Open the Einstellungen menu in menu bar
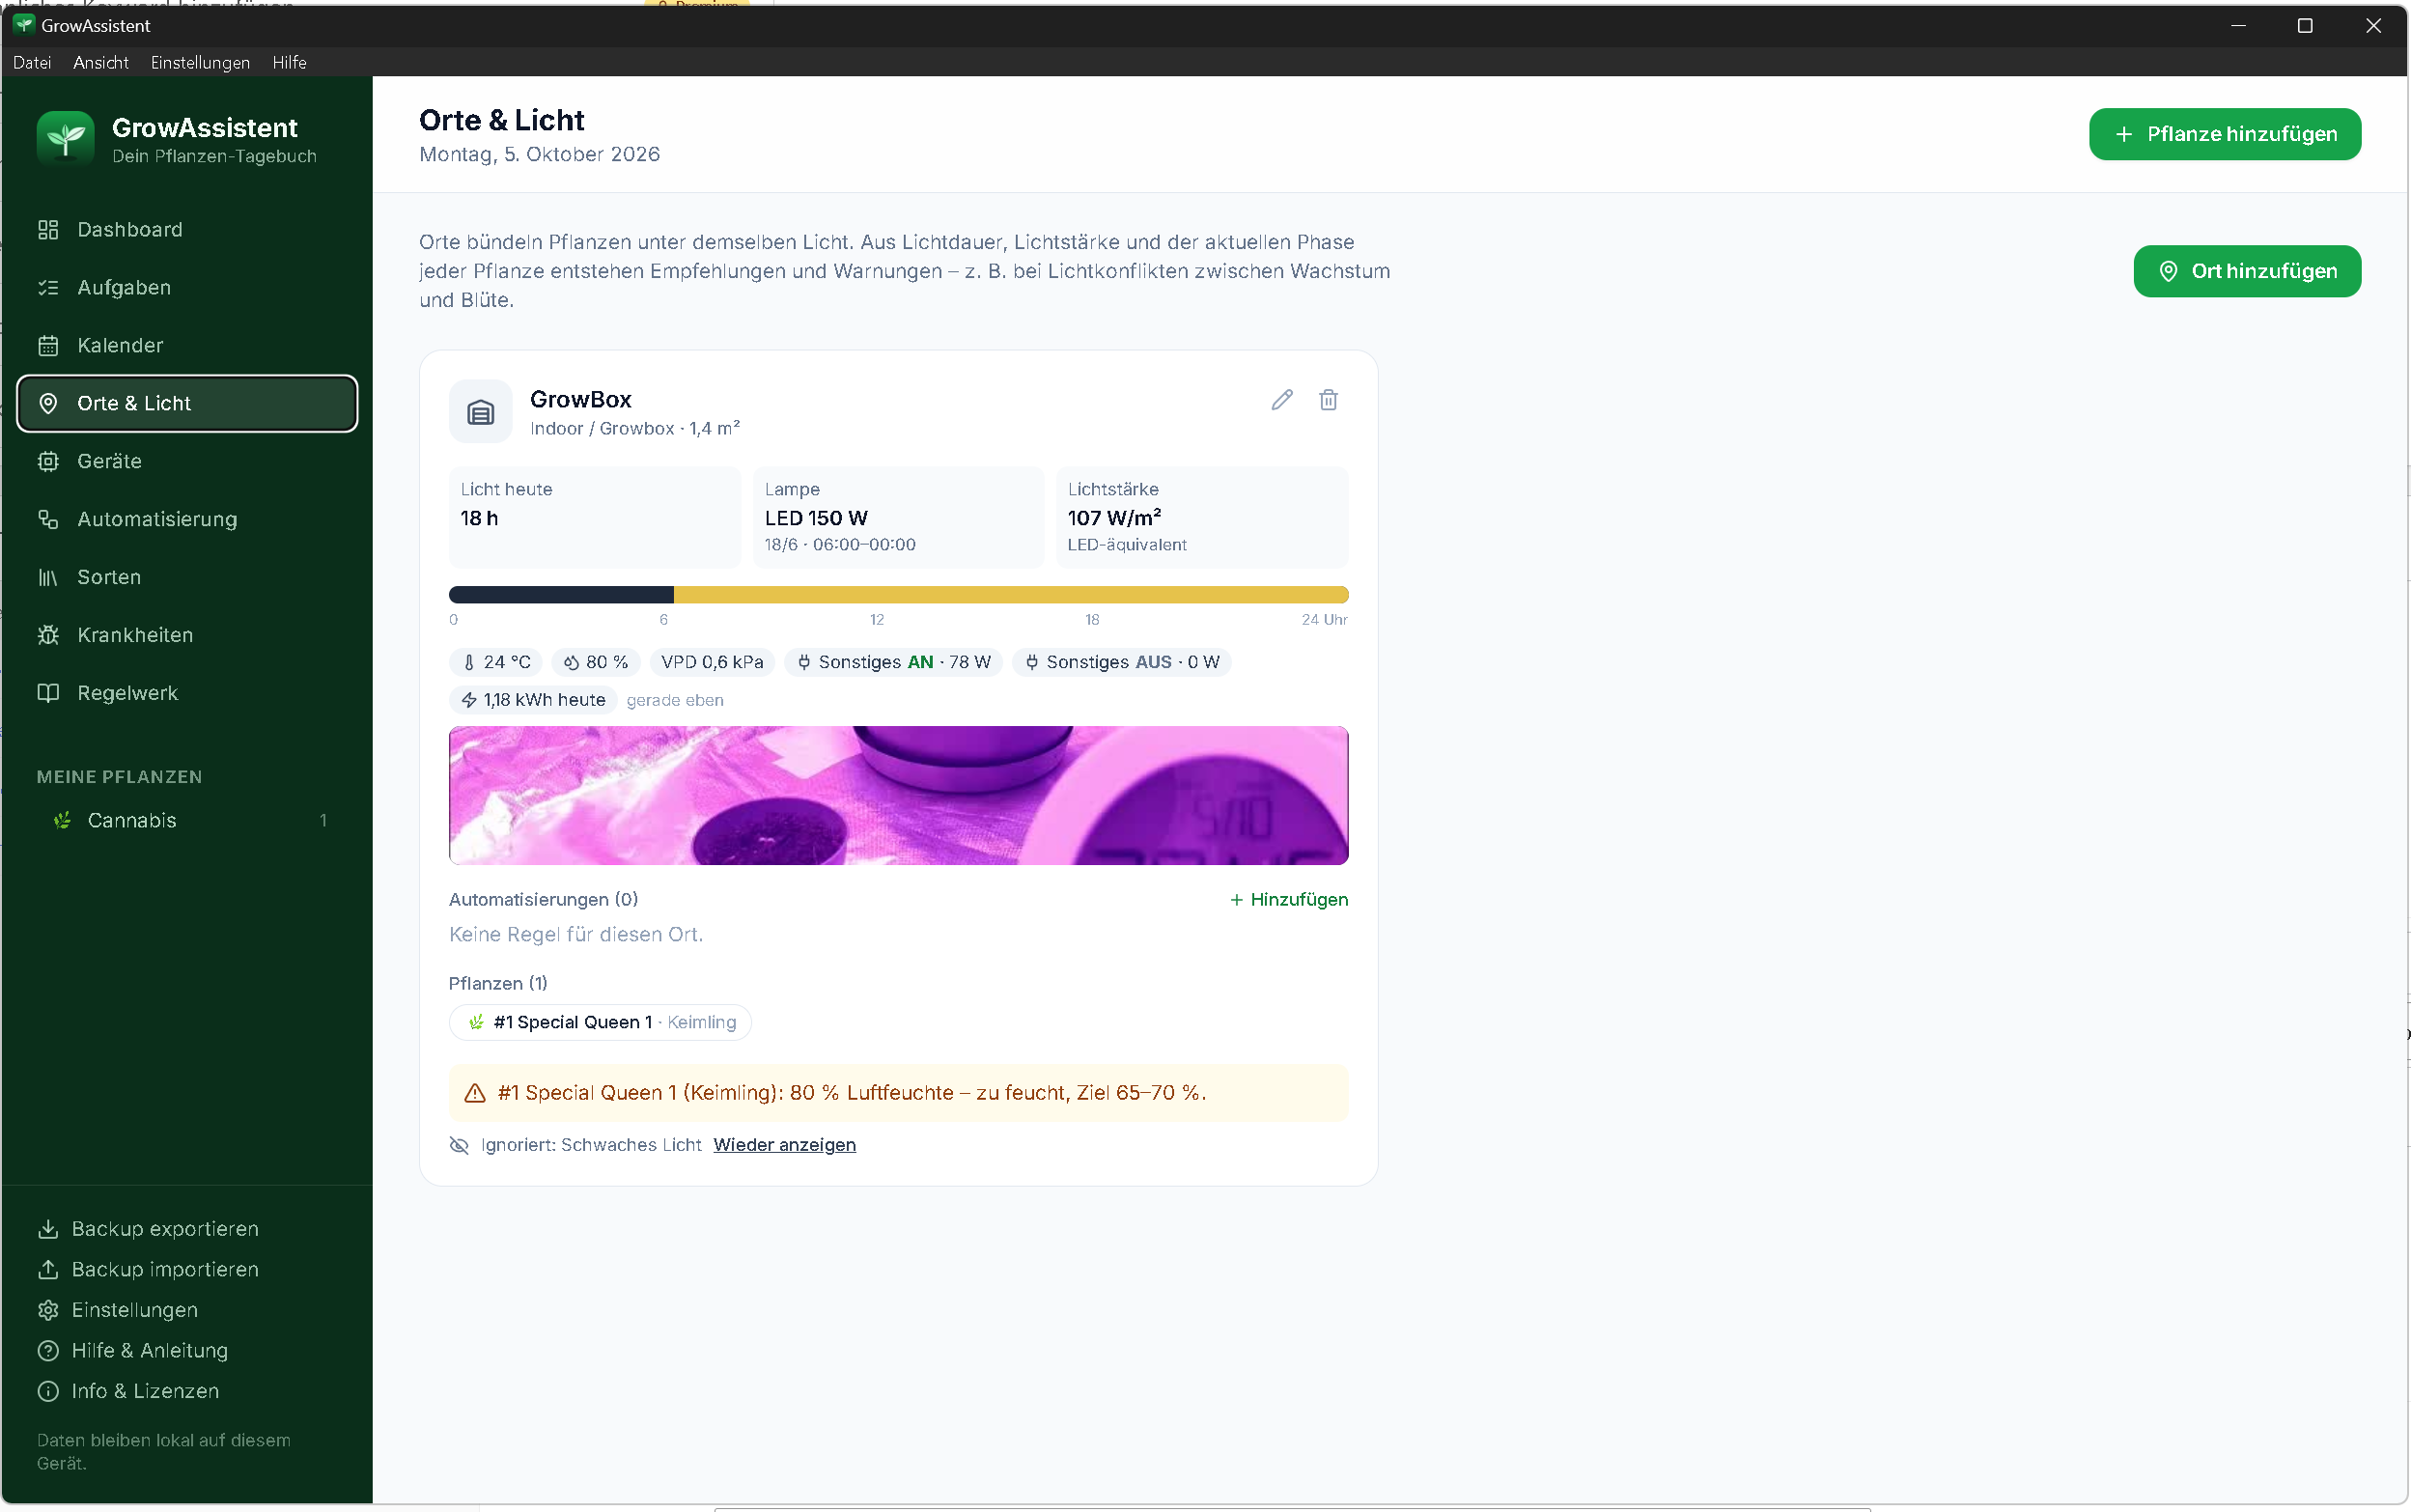This screenshot has width=2411, height=1512. (x=200, y=62)
